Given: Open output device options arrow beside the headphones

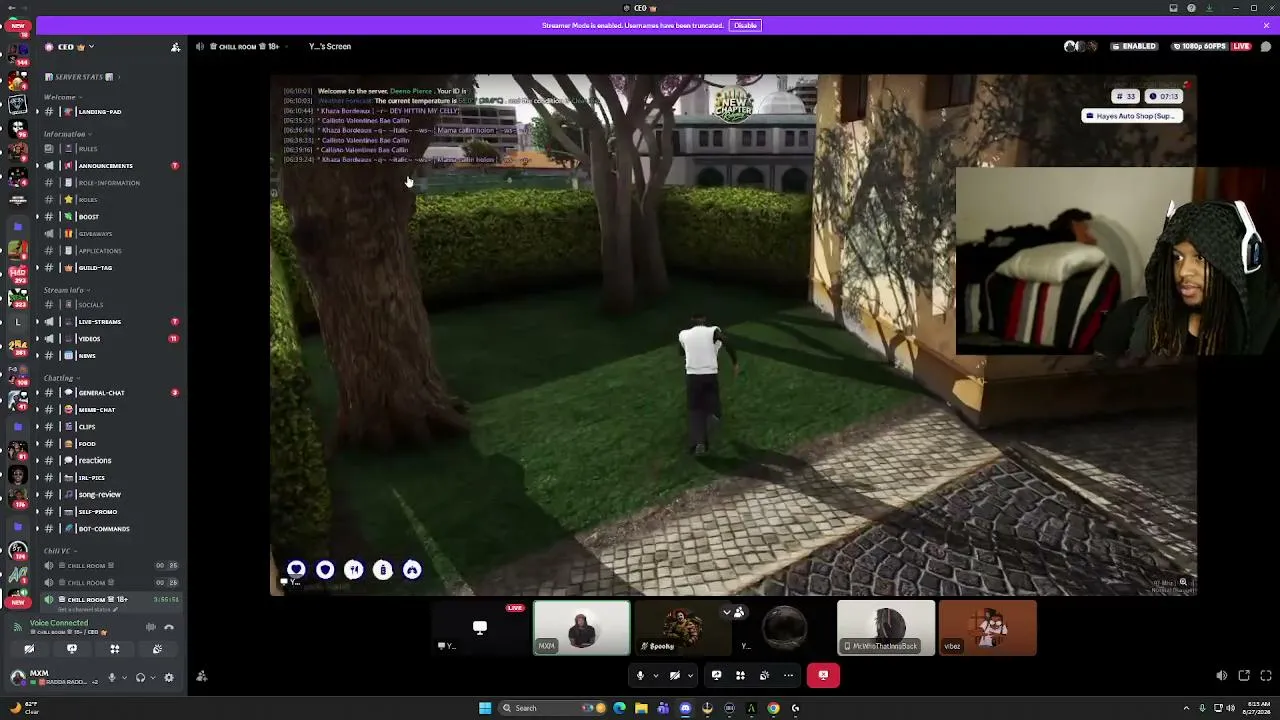Looking at the screenshot, I should tap(152, 677).
